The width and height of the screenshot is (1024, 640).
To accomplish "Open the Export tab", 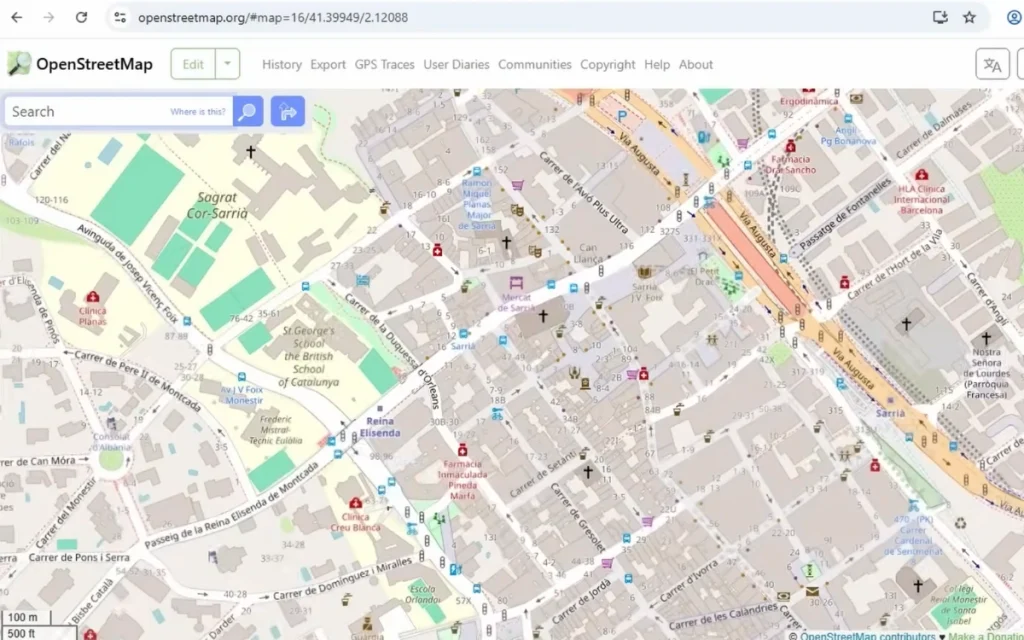I will [328, 64].
